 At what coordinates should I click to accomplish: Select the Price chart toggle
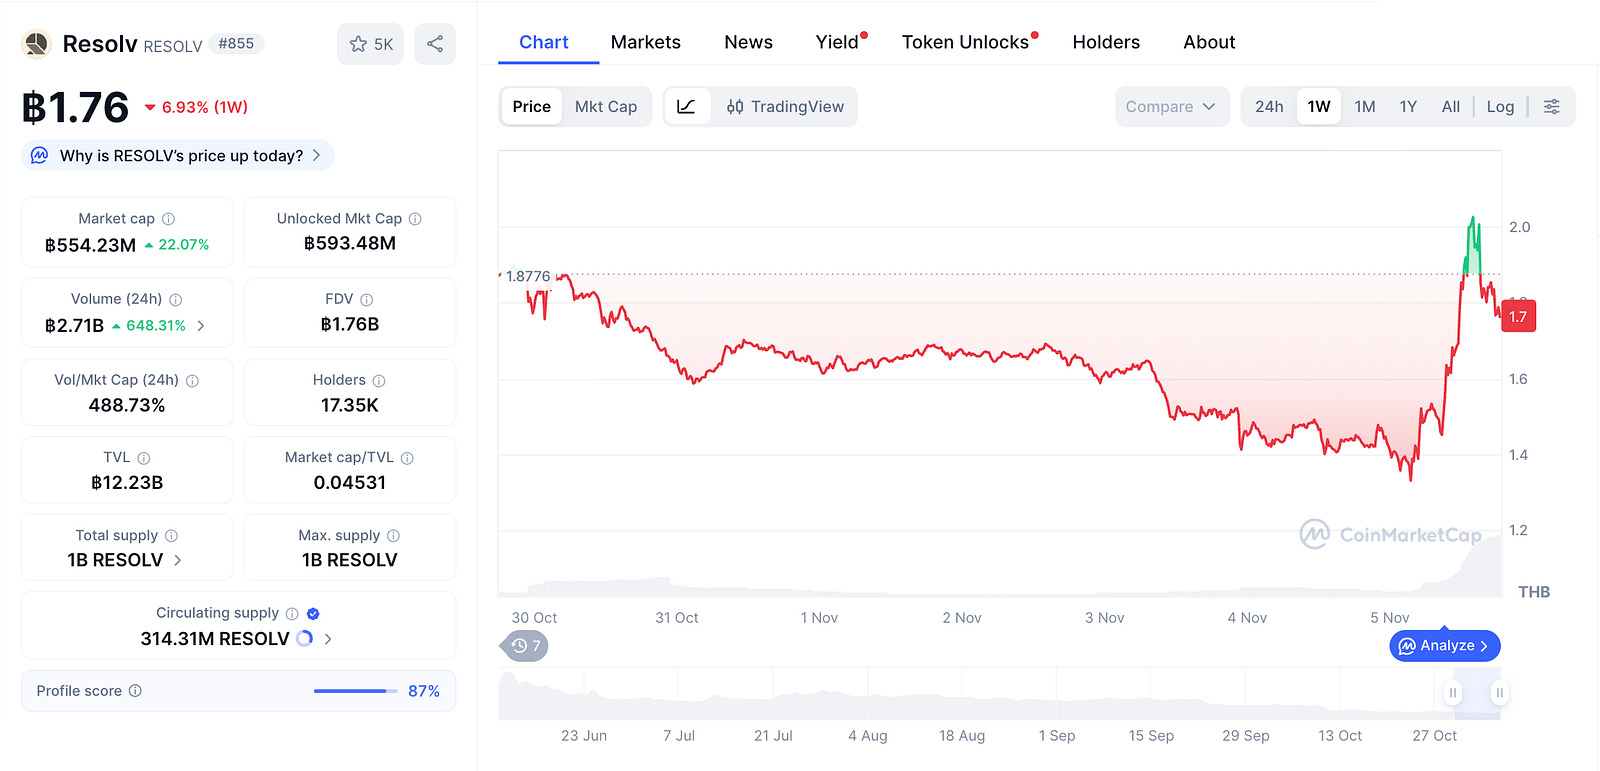532,107
